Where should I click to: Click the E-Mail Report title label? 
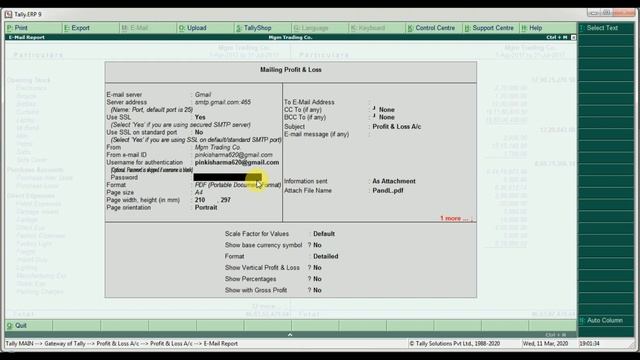[x=27, y=37]
